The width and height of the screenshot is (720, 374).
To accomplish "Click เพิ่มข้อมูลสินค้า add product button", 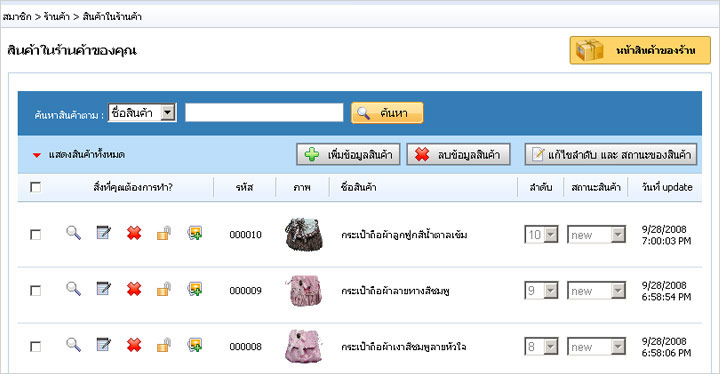I will click(x=348, y=154).
